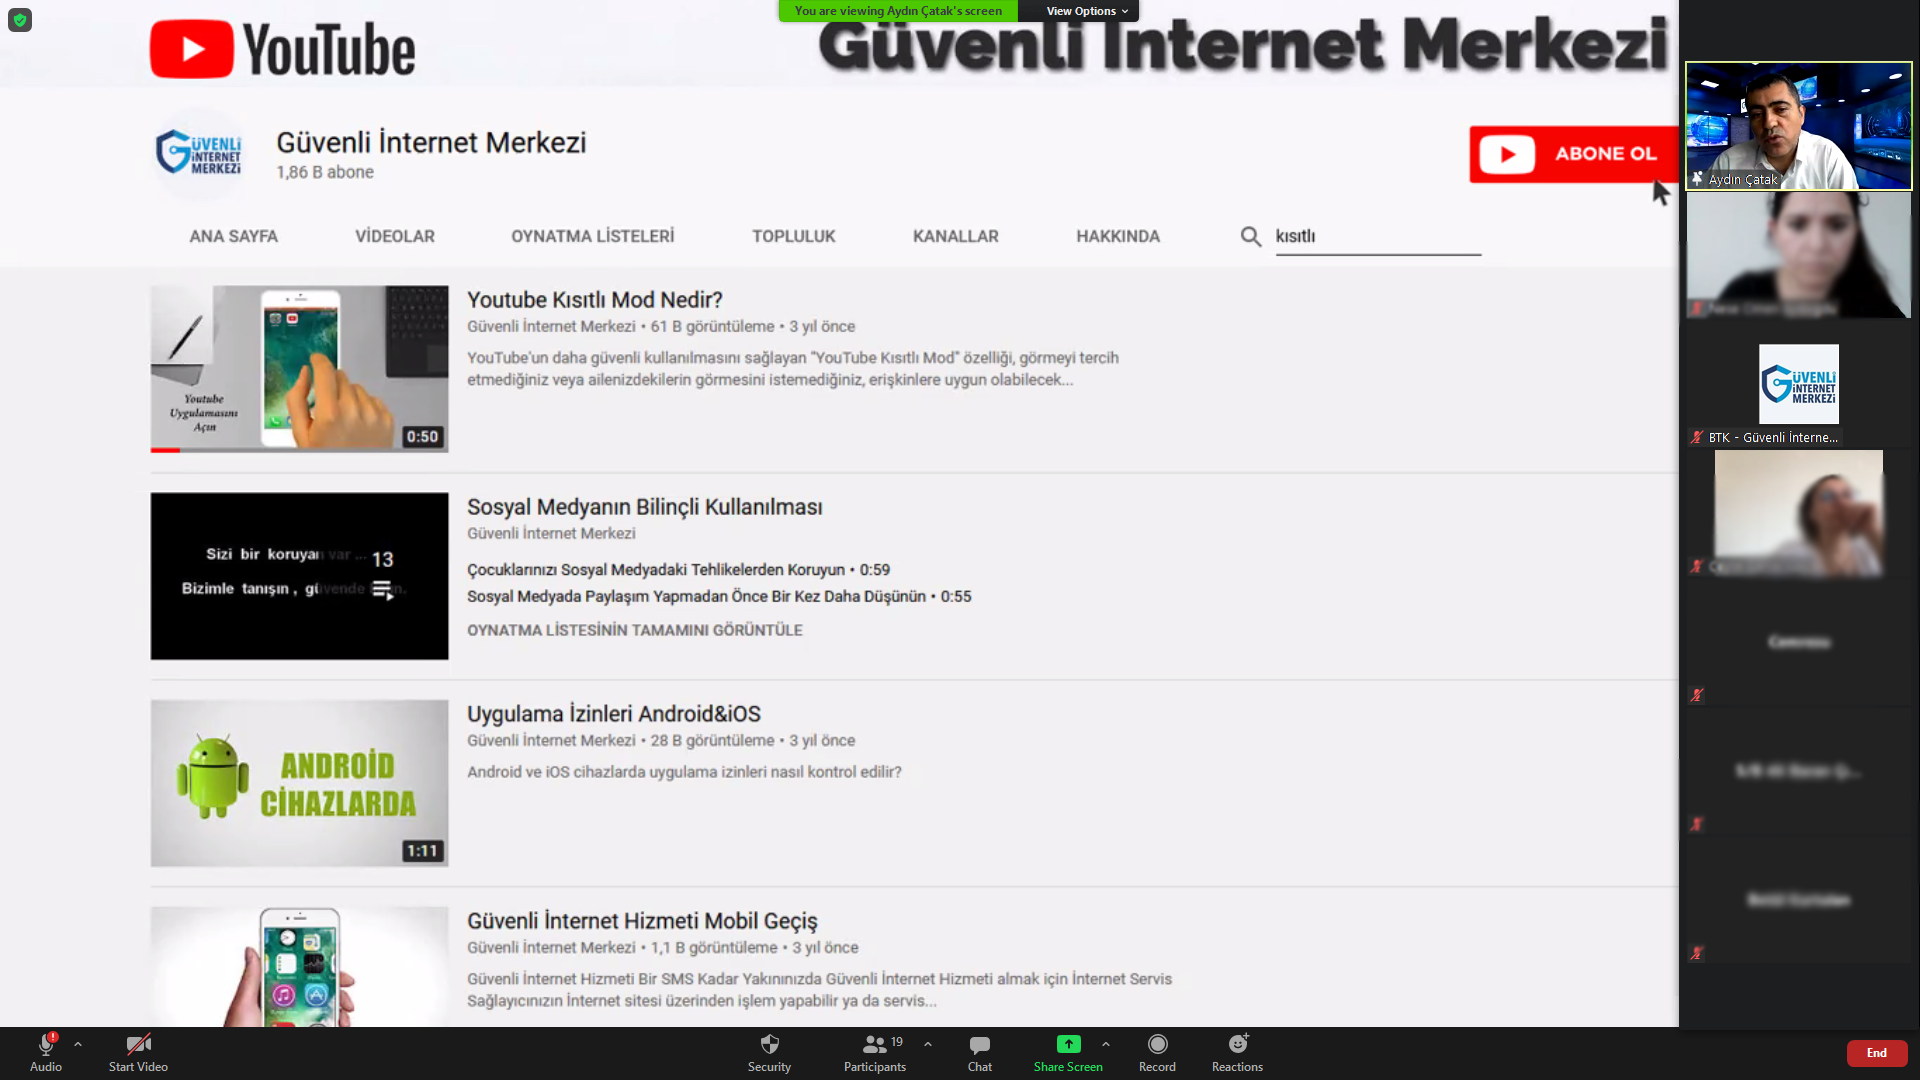Click Sosyal Medyanın Bilinçli Kullanılması title
The height and width of the screenshot is (1080, 1920).
click(645, 507)
